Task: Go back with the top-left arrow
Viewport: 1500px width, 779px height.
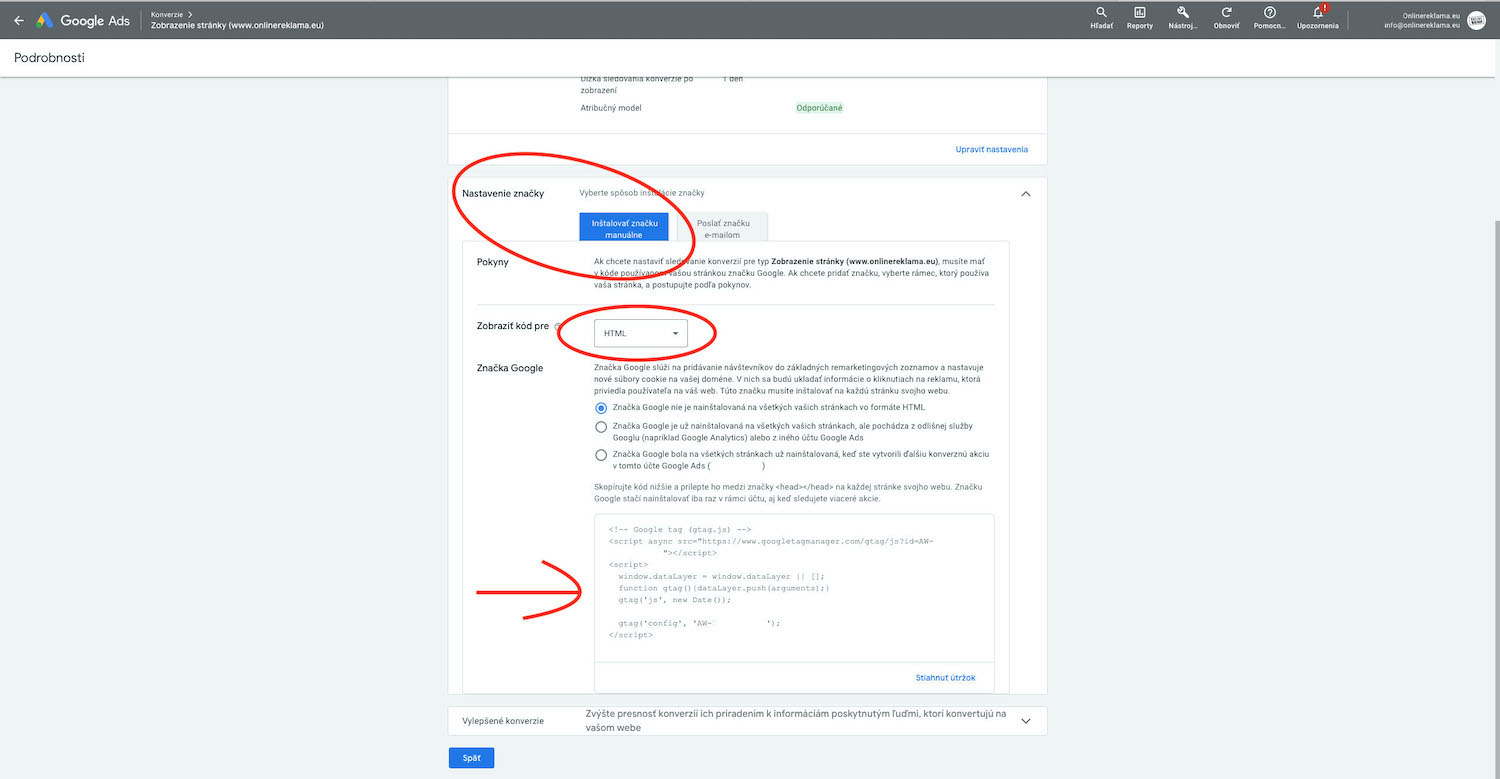Action: (x=18, y=20)
